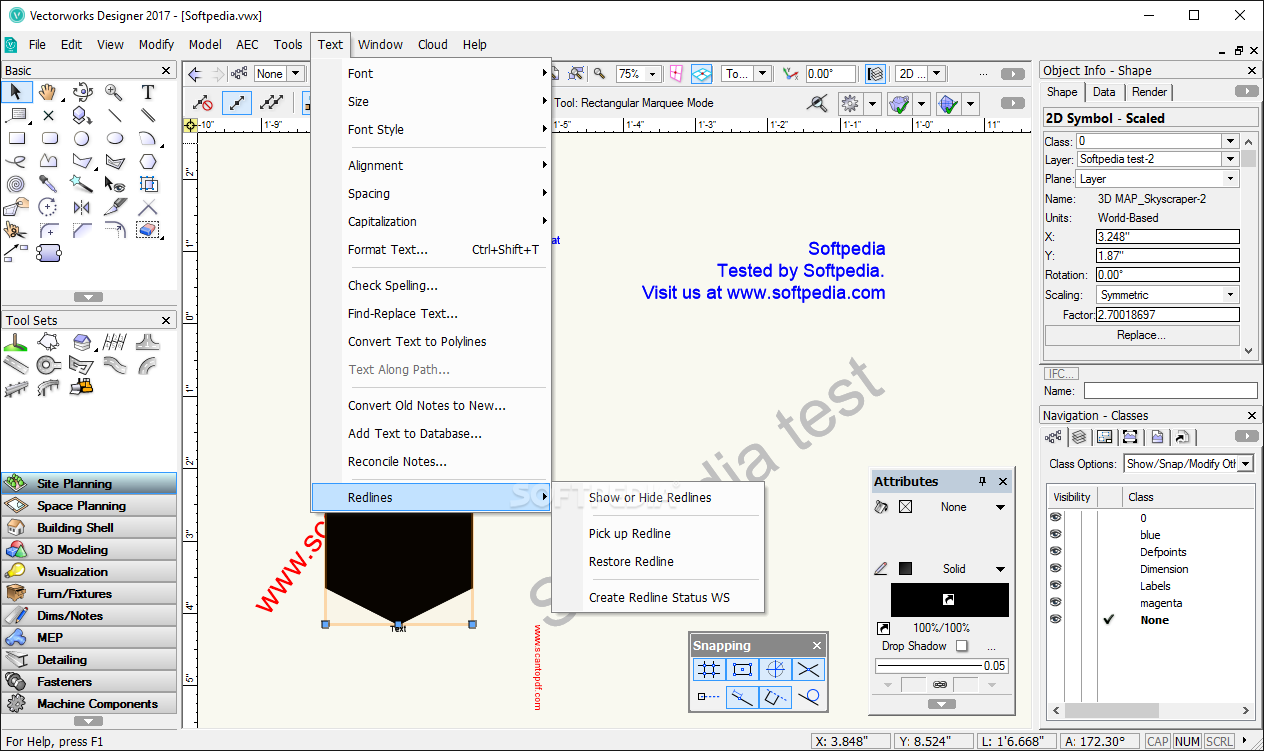Toggle visibility of the Dimension class
This screenshot has width=1264, height=751.
tap(1055, 569)
